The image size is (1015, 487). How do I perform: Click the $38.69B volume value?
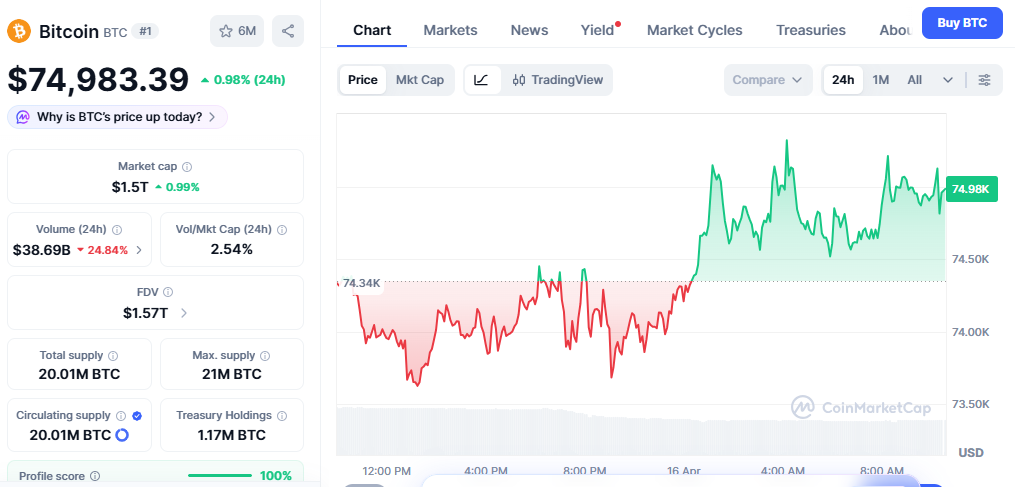[41, 249]
